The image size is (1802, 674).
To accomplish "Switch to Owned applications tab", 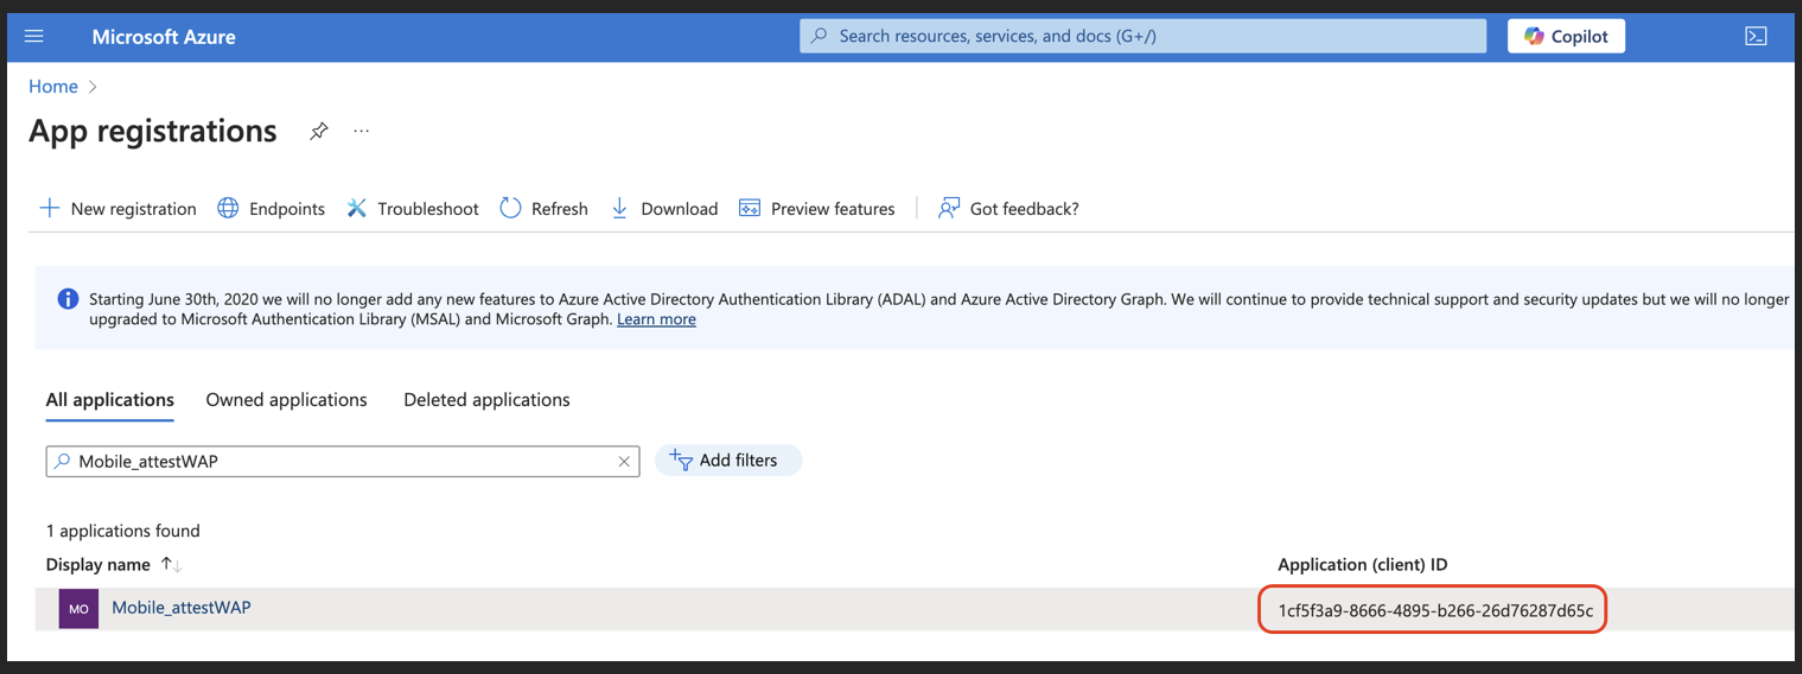I will tap(286, 400).
